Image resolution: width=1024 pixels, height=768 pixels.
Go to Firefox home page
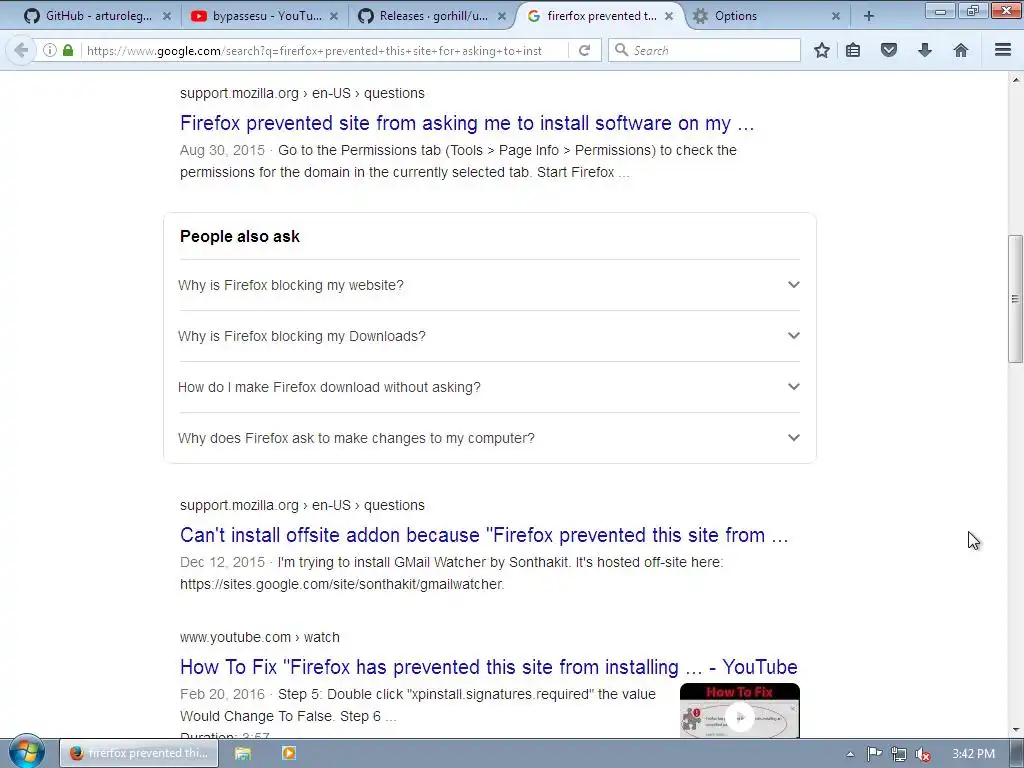(961, 50)
